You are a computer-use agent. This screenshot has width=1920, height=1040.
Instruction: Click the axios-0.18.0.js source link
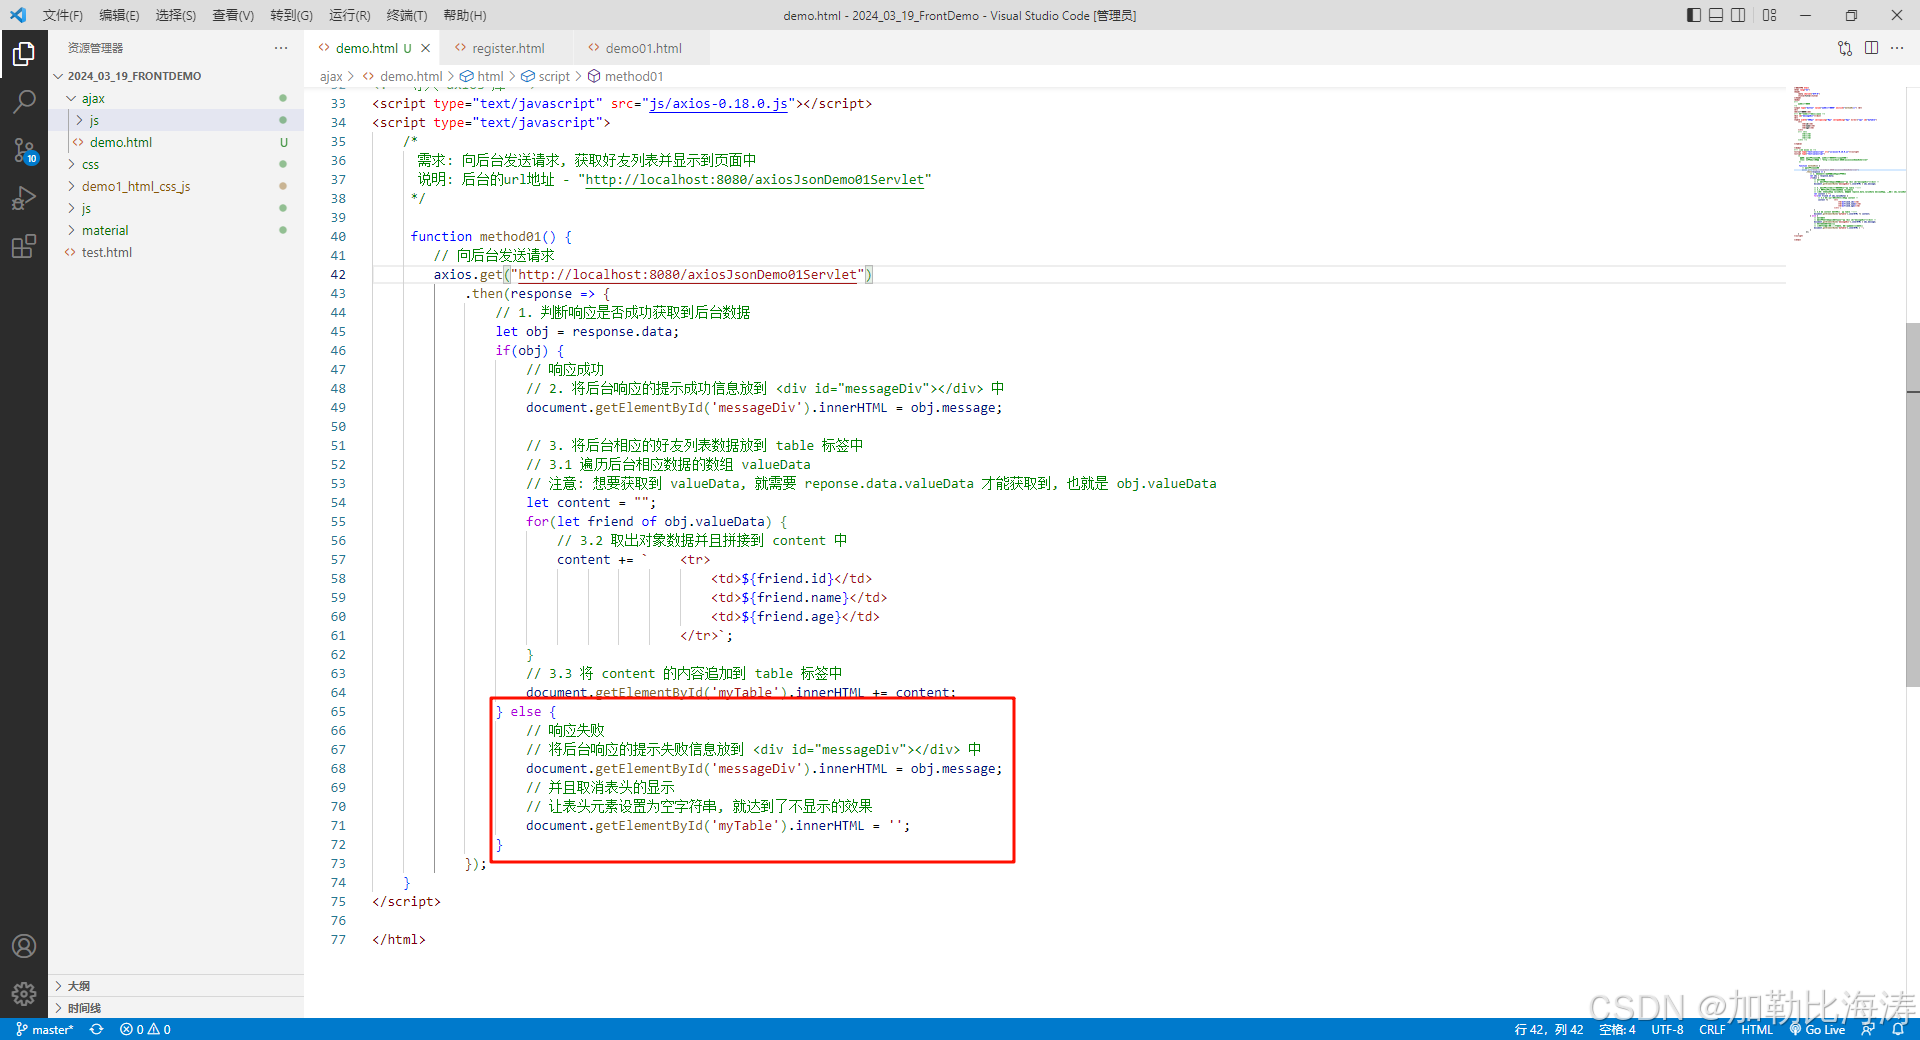click(718, 103)
